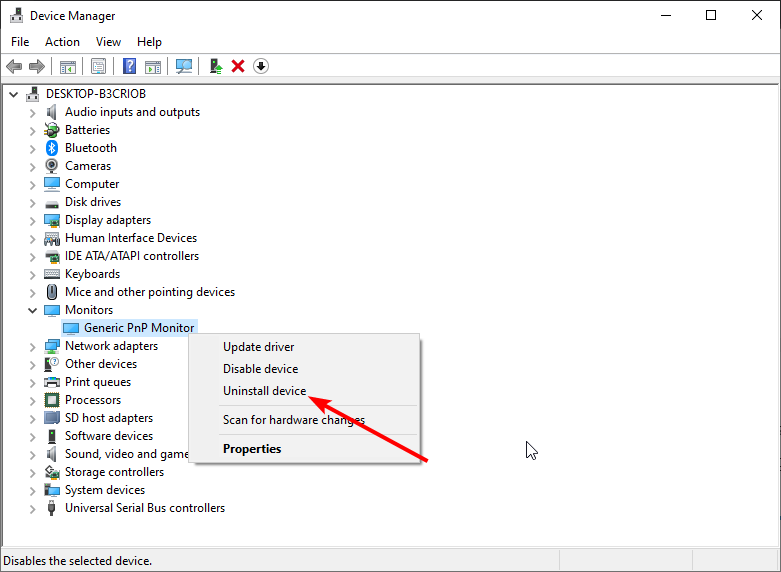This screenshot has width=781, height=572.
Task: Expand the IDE ATA/ATAPI controllers category
Action: 32,257
